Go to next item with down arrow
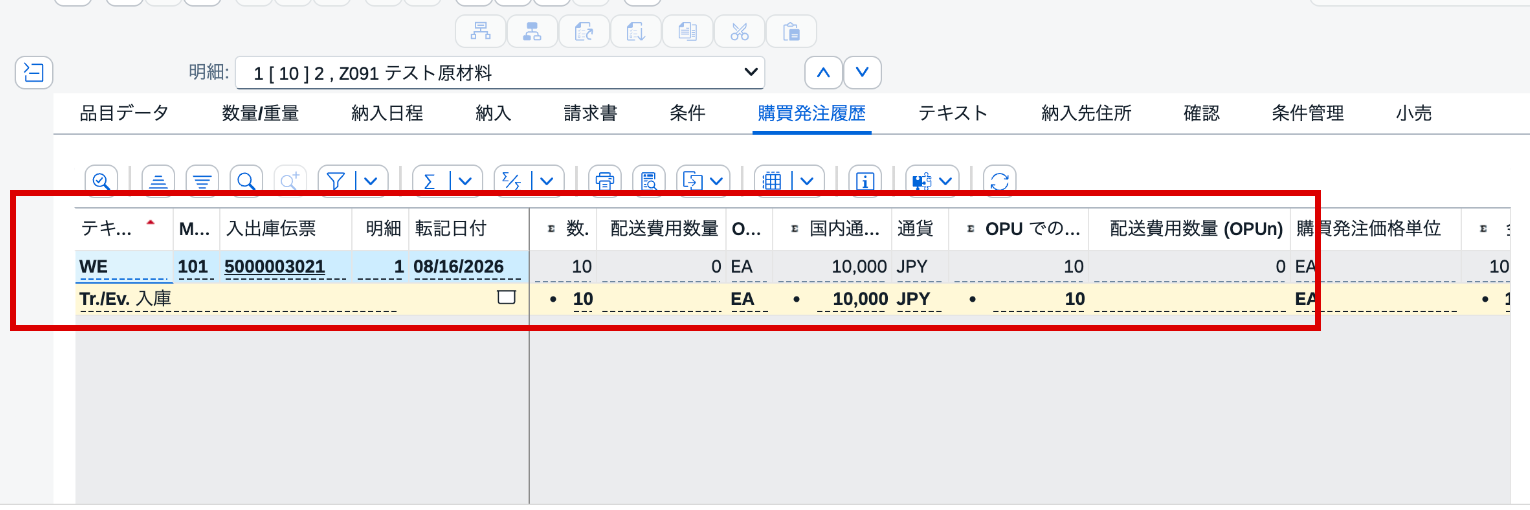Viewport: 1530px width, 510px height. pos(862,72)
